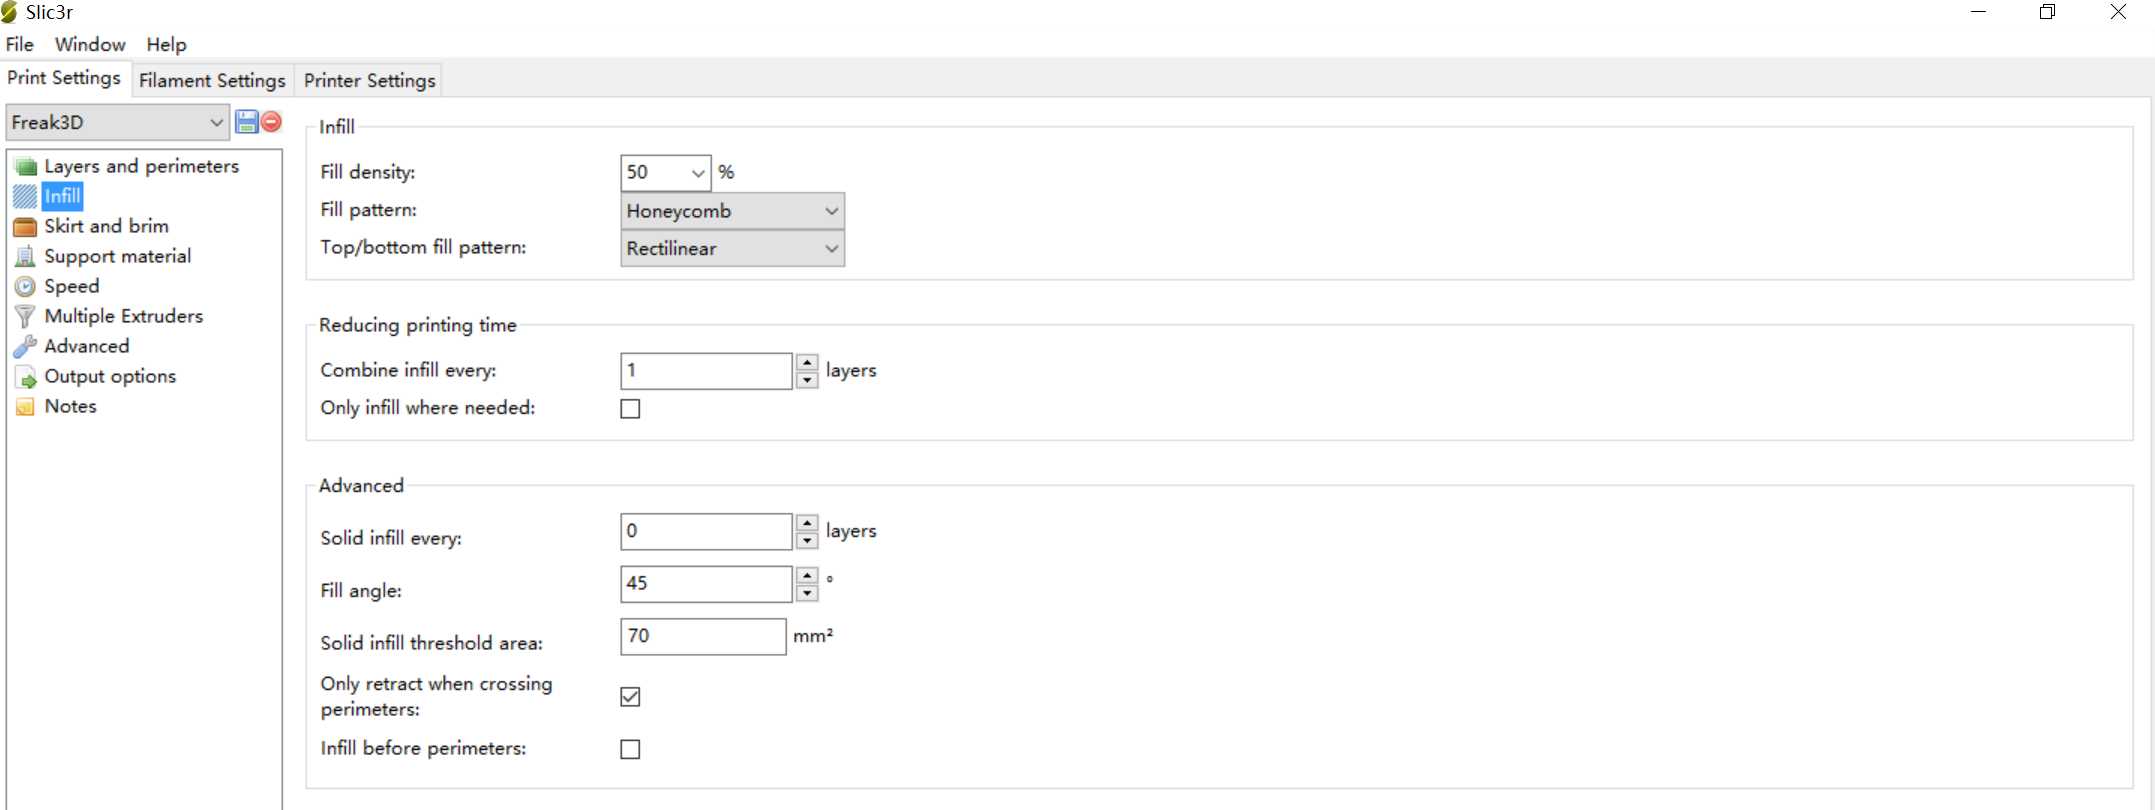Restore down the Slic3r window
The width and height of the screenshot is (2155, 810).
(x=2047, y=12)
